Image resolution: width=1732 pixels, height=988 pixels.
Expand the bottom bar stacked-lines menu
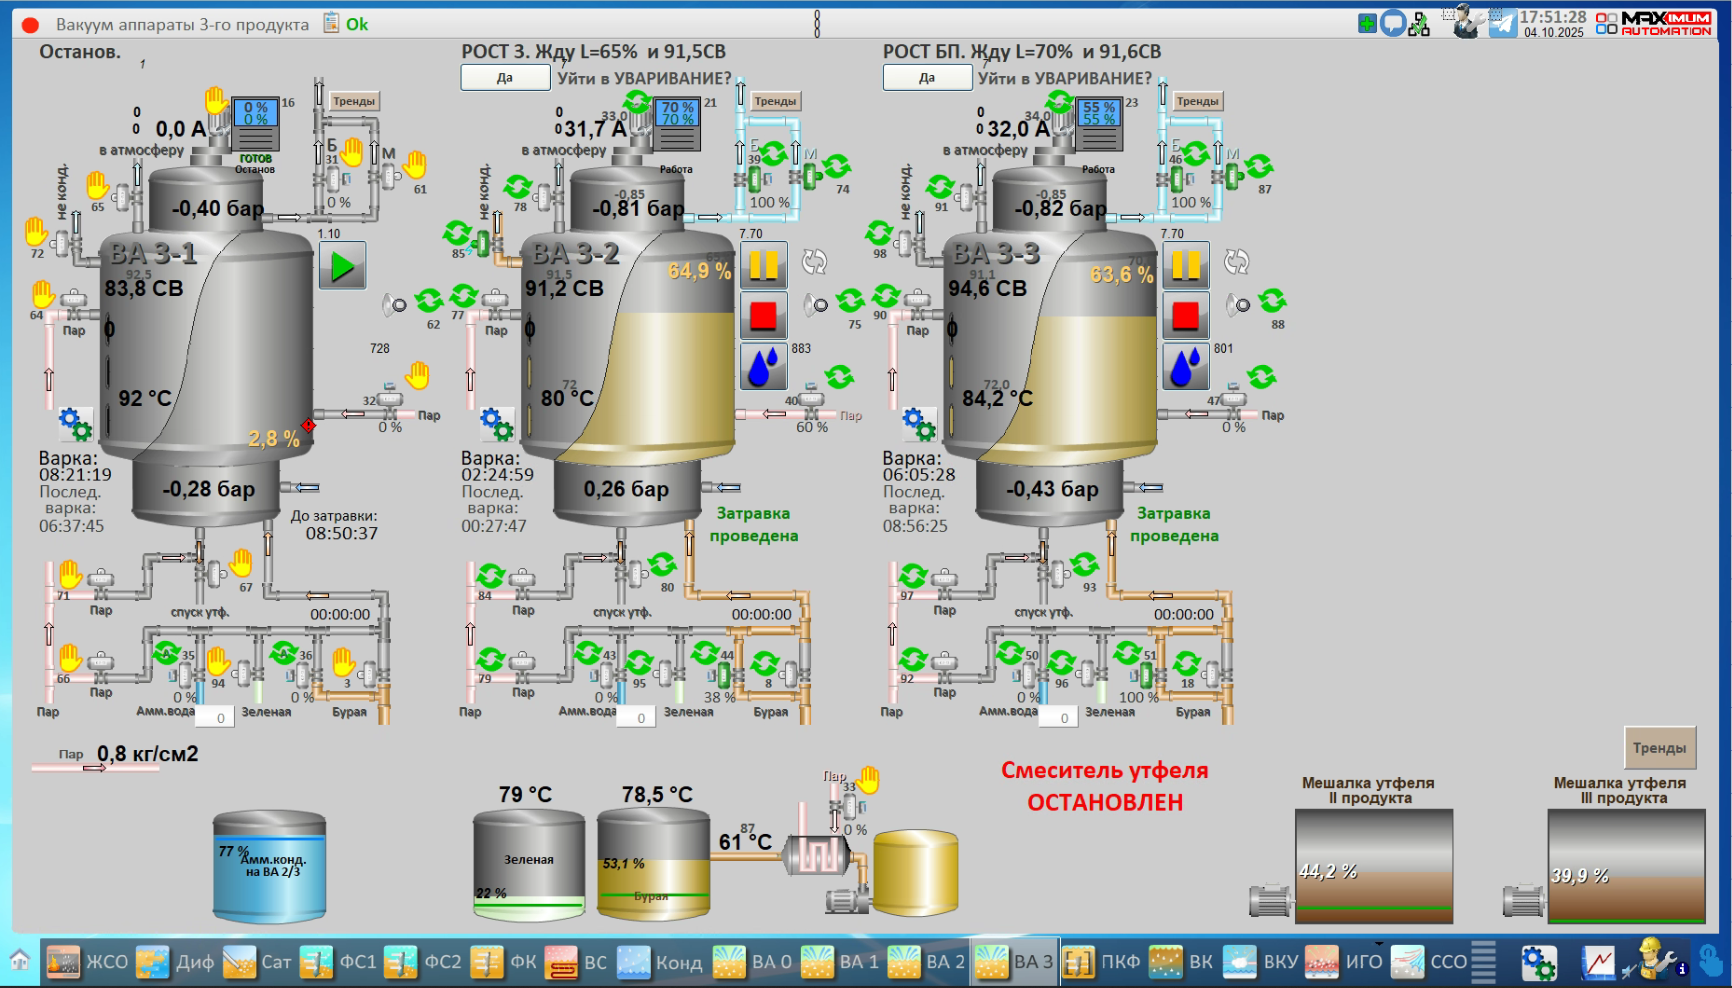[1484, 962]
